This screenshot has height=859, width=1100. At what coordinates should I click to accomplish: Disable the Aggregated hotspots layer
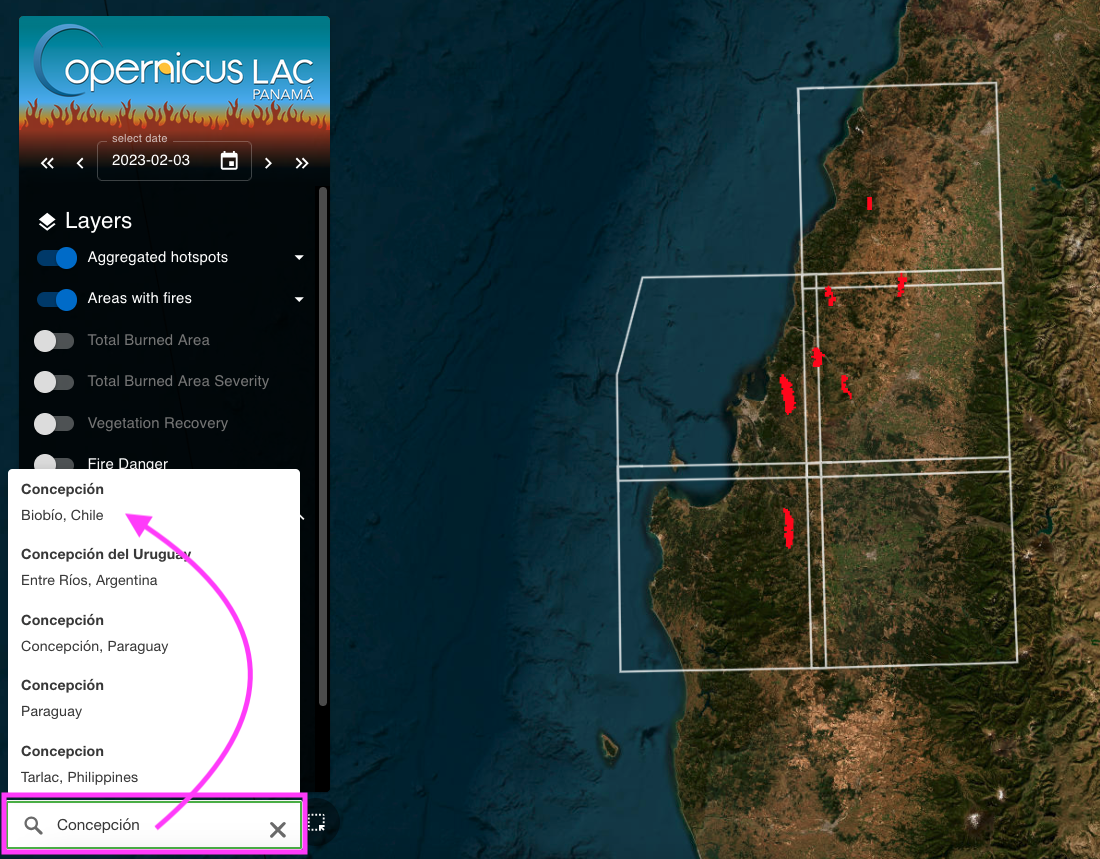click(57, 258)
